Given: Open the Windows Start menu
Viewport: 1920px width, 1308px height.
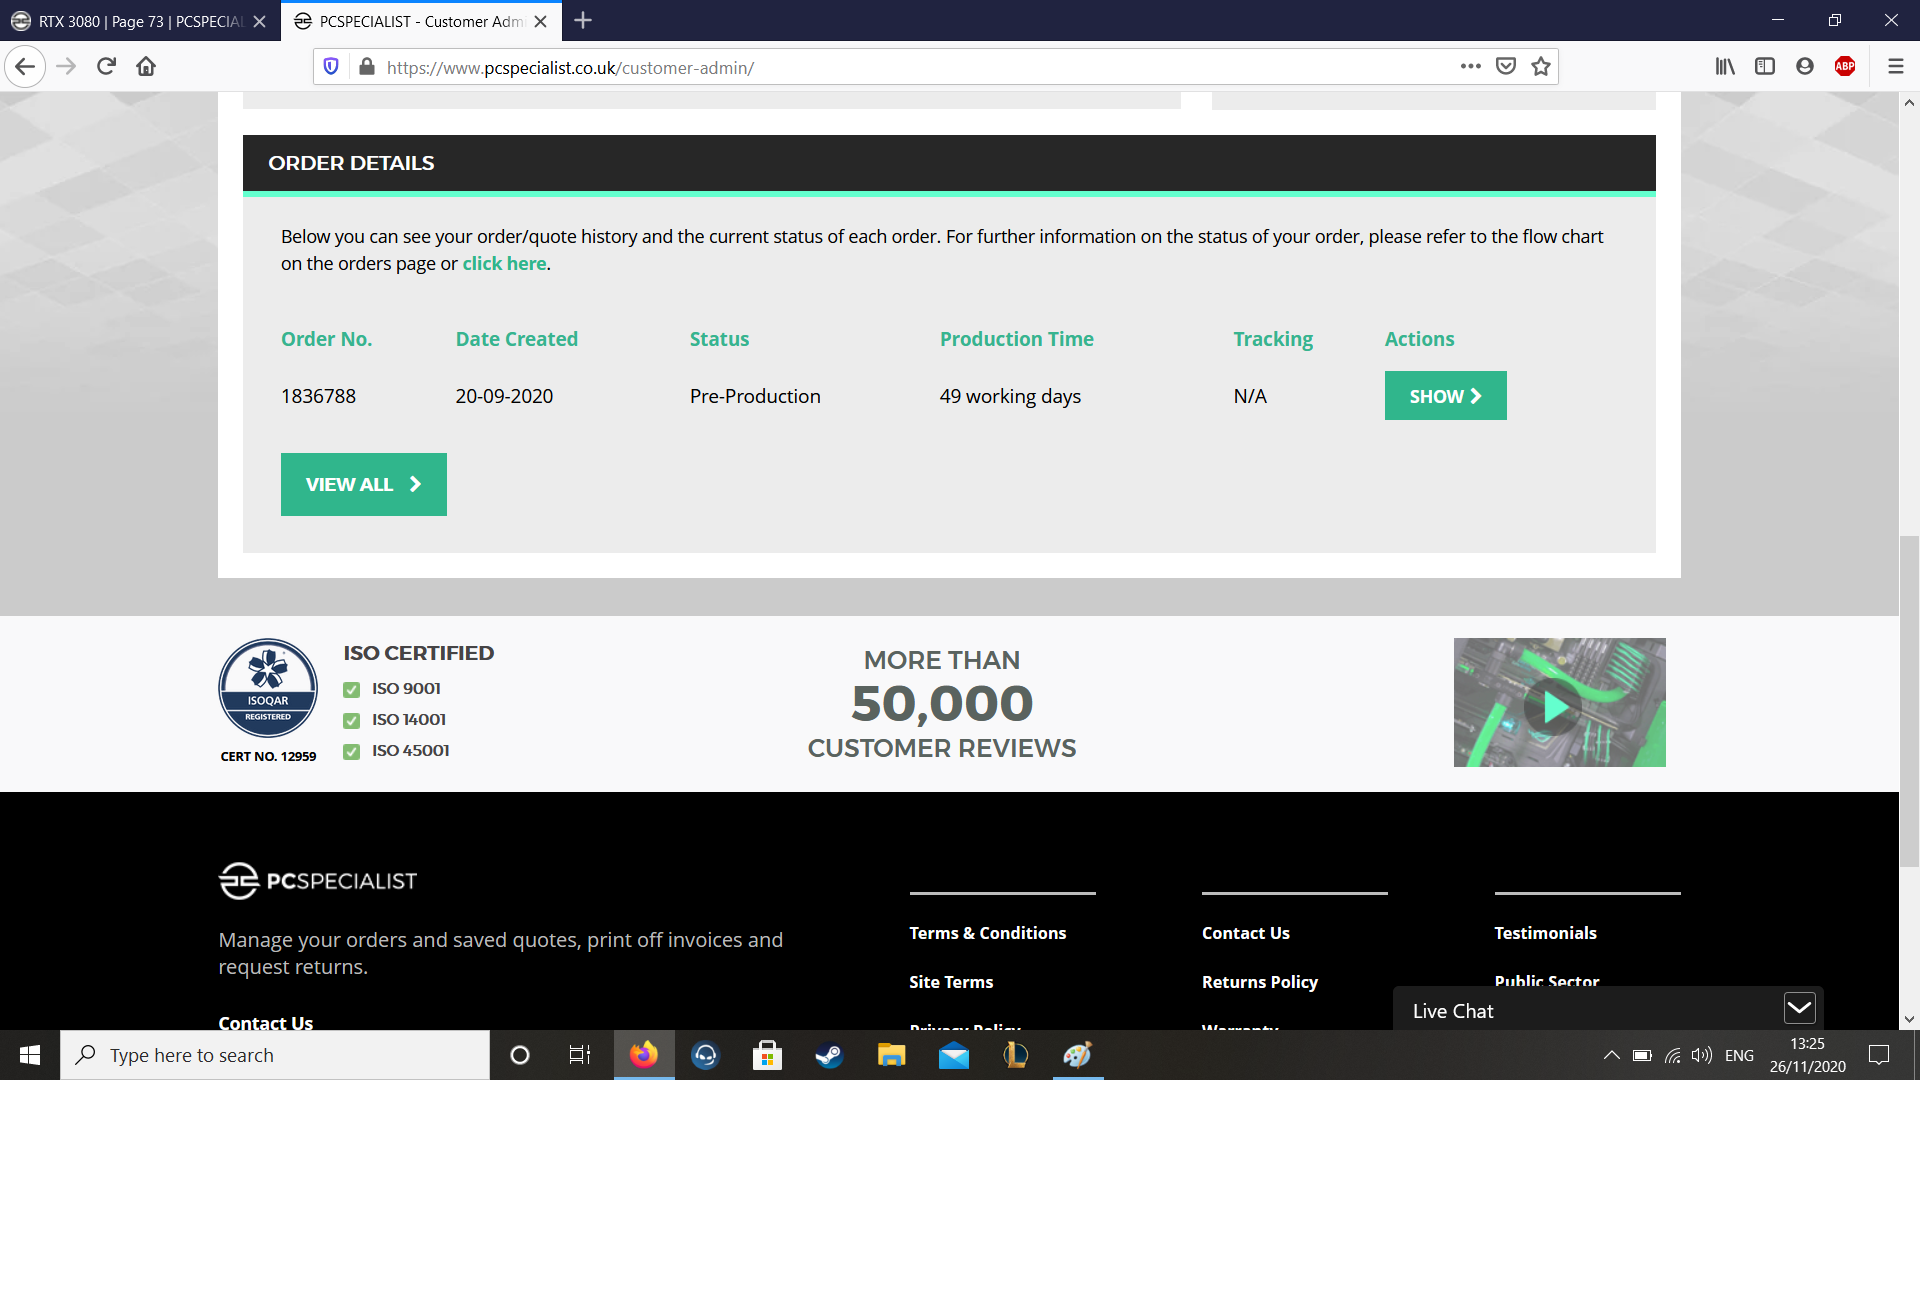Looking at the screenshot, I should (x=30, y=1055).
